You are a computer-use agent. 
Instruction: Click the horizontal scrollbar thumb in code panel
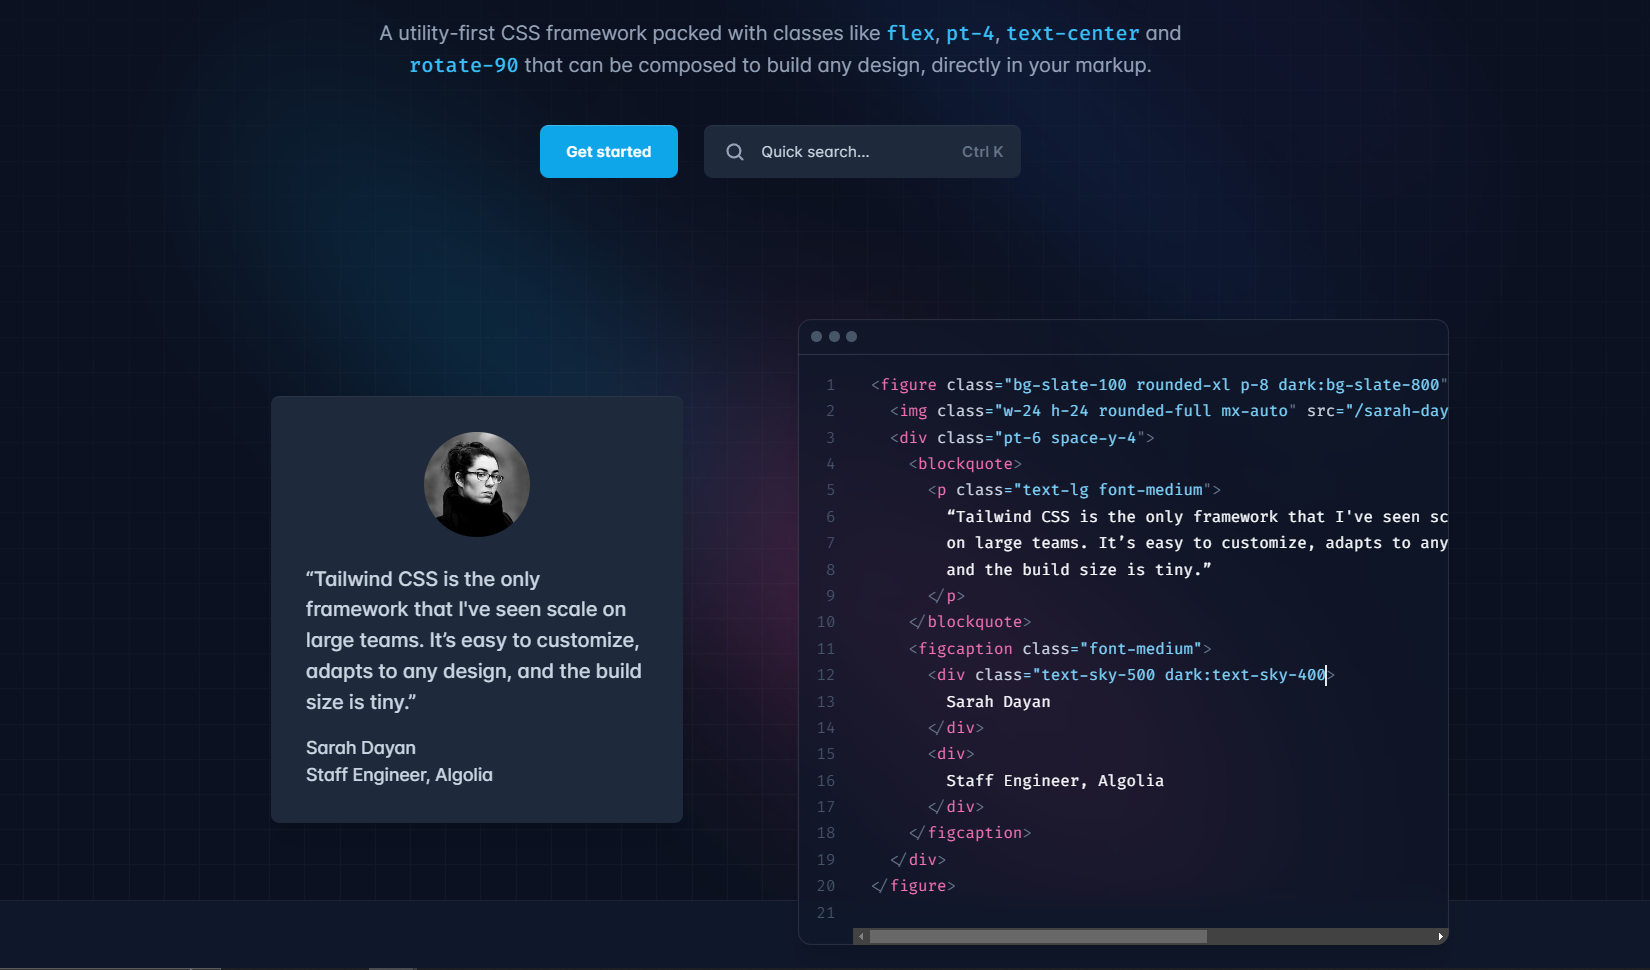tap(1038, 936)
